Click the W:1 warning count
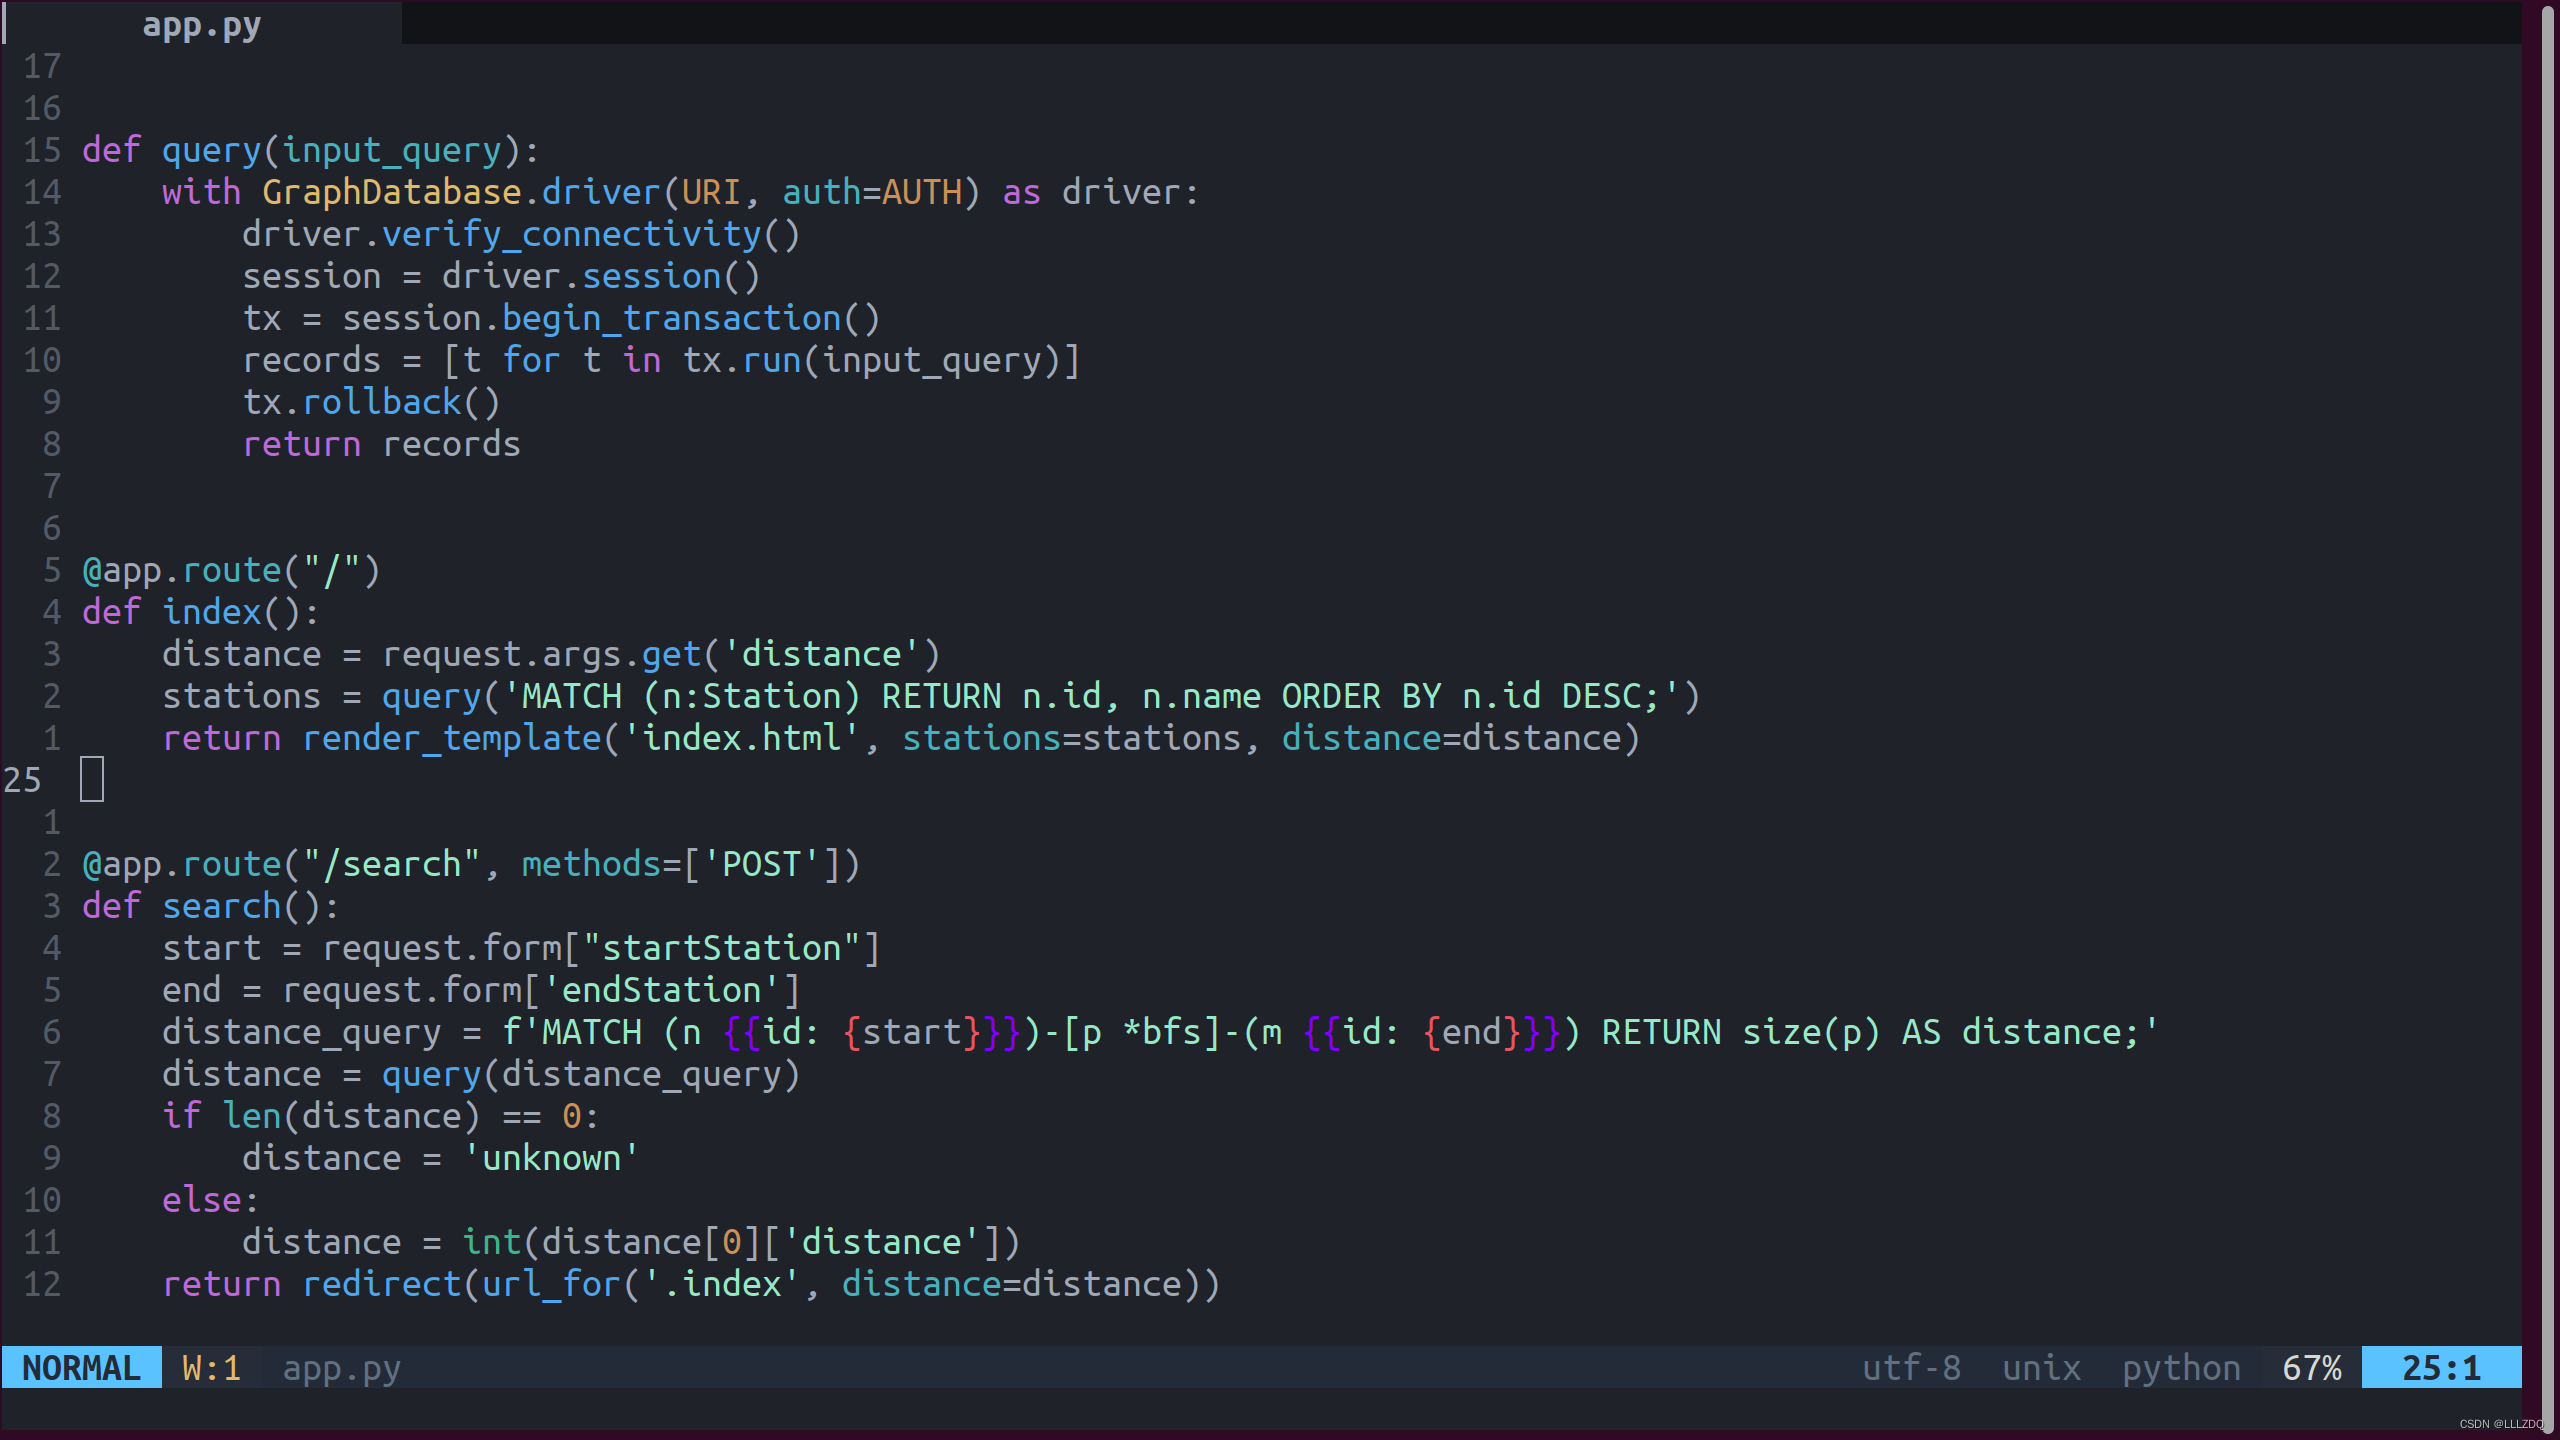The width and height of the screenshot is (2560, 1440). point(211,1368)
